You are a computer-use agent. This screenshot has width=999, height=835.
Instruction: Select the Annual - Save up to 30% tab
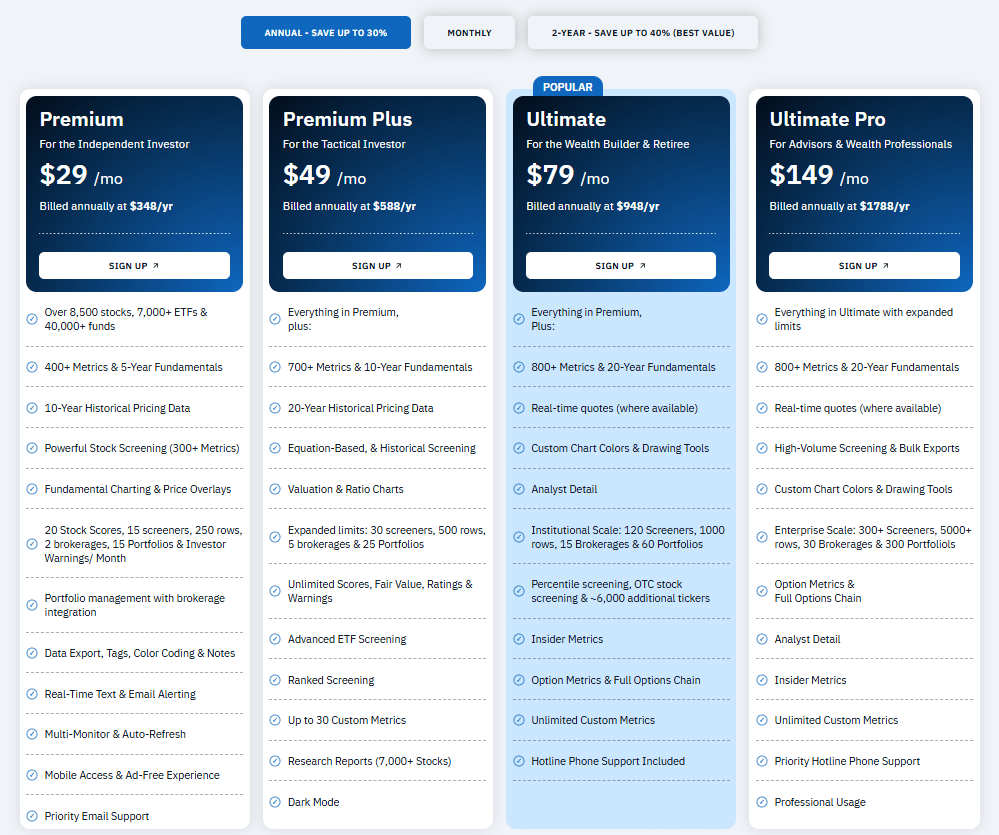(326, 32)
